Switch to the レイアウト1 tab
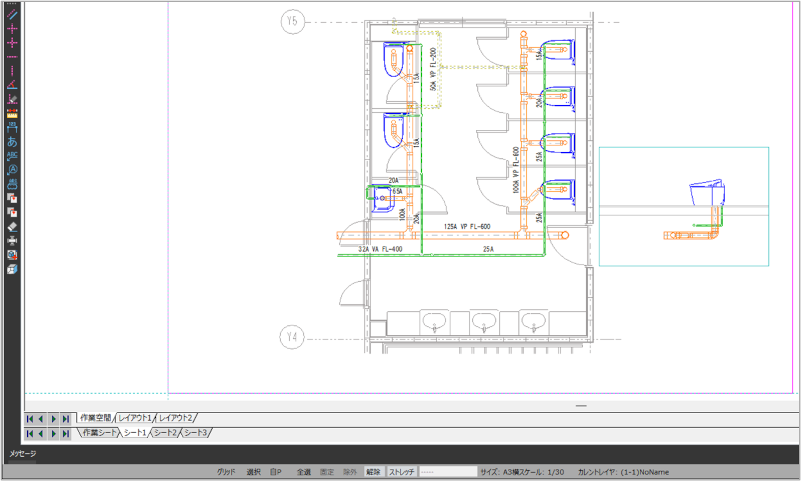This screenshot has width=801, height=481. click(135, 418)
